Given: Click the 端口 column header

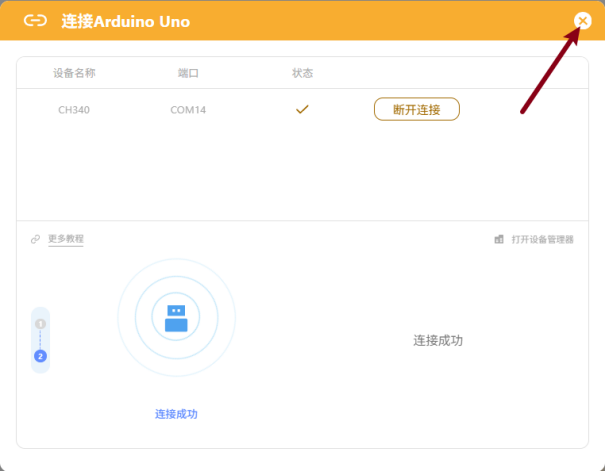Looking at the screenshot, I should point(188,73).
